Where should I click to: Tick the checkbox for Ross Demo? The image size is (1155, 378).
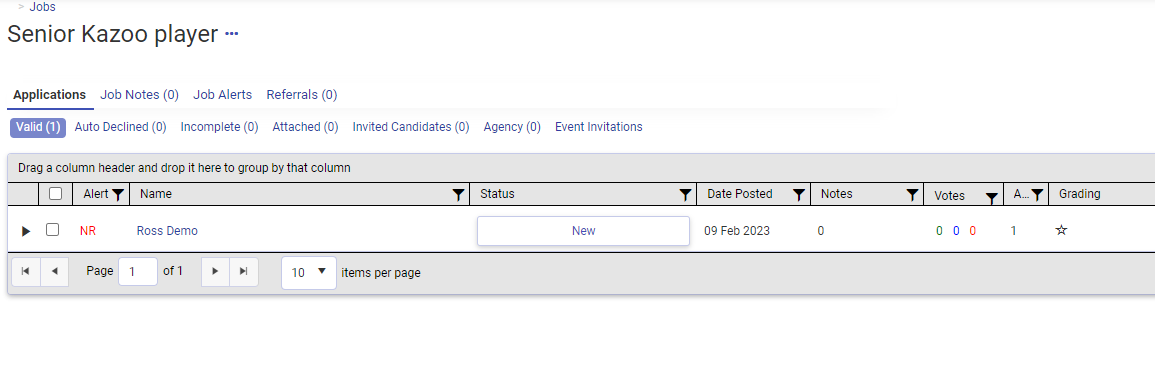[x=52, y=230]
